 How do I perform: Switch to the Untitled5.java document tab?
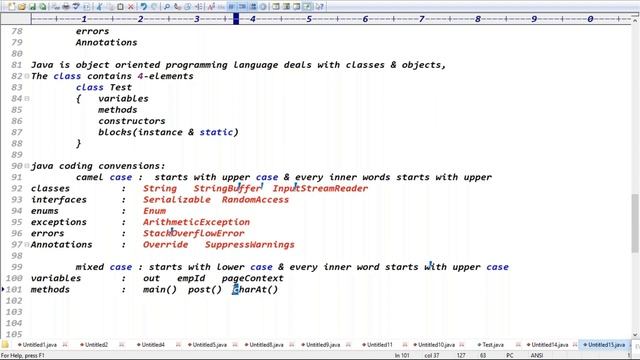(x=209, y=345)
